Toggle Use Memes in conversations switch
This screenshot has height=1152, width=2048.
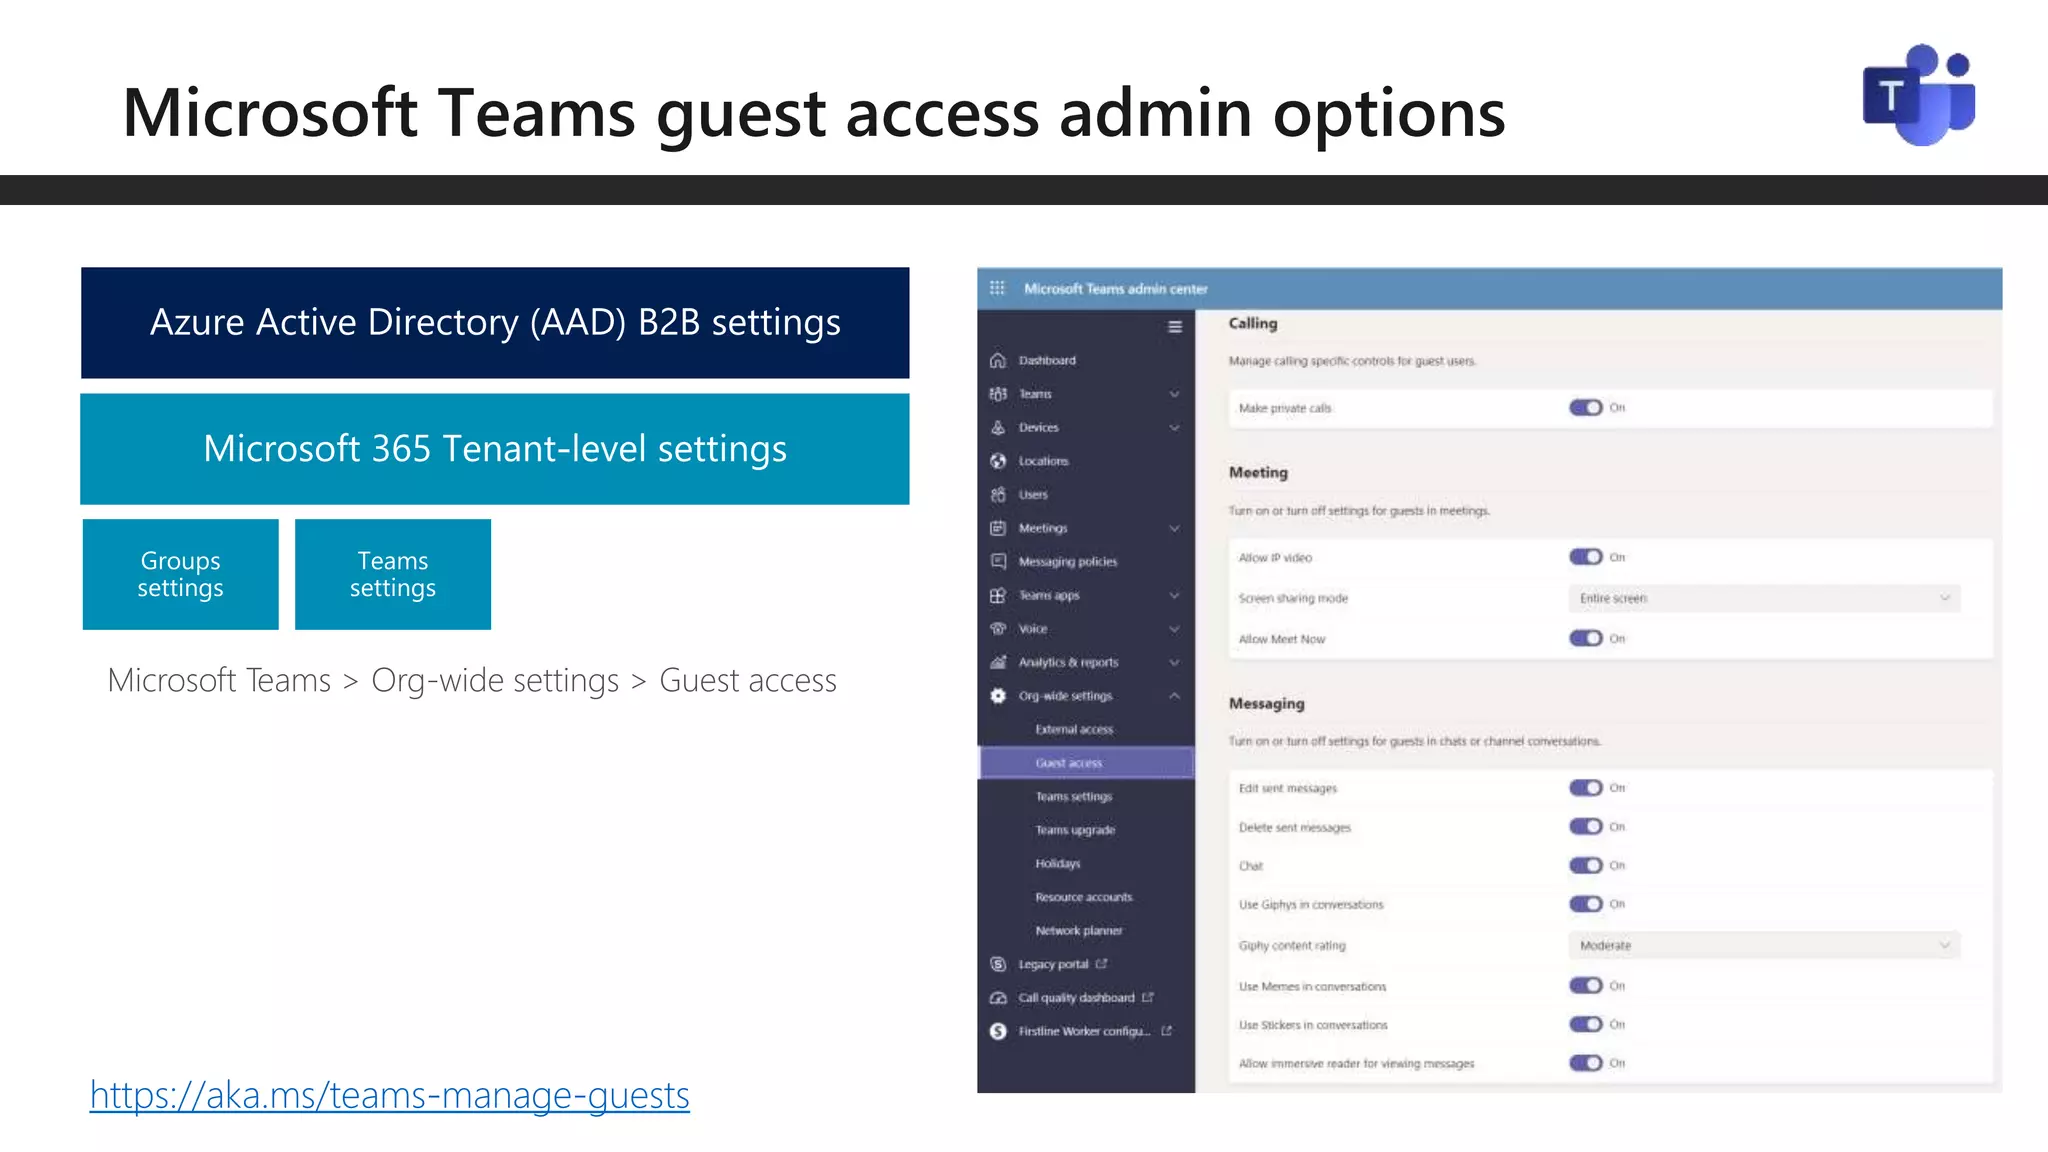pyautogui.click(x=1586, y=986)
